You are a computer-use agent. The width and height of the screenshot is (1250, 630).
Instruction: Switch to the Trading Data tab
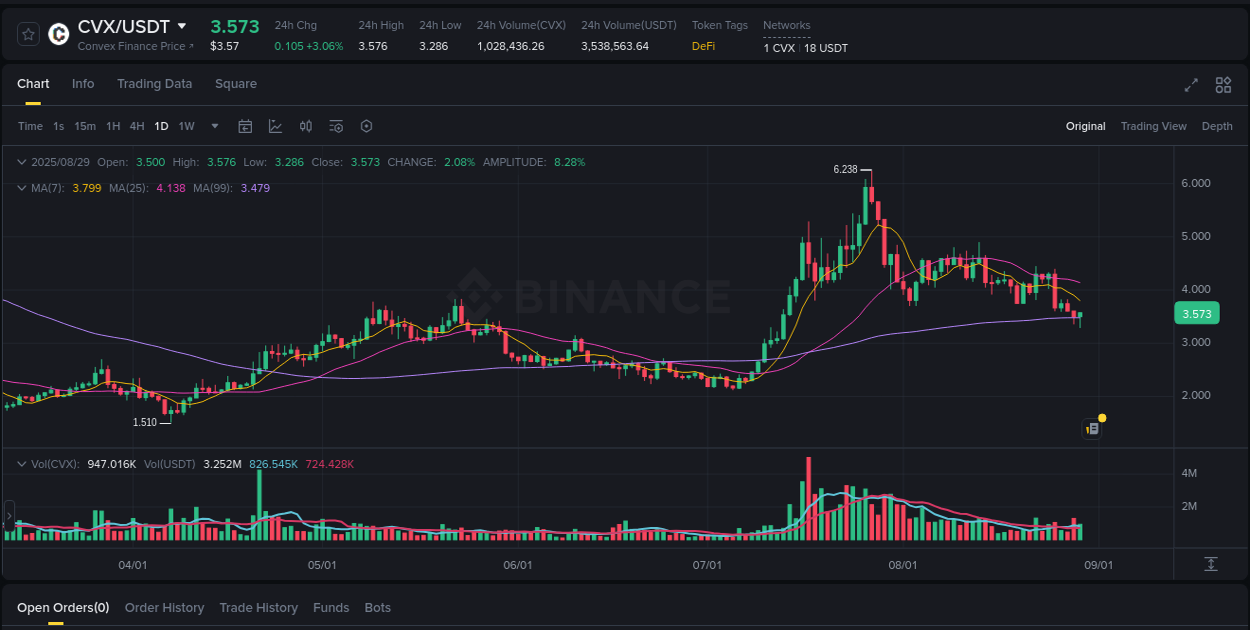click(x=154, y=84)
